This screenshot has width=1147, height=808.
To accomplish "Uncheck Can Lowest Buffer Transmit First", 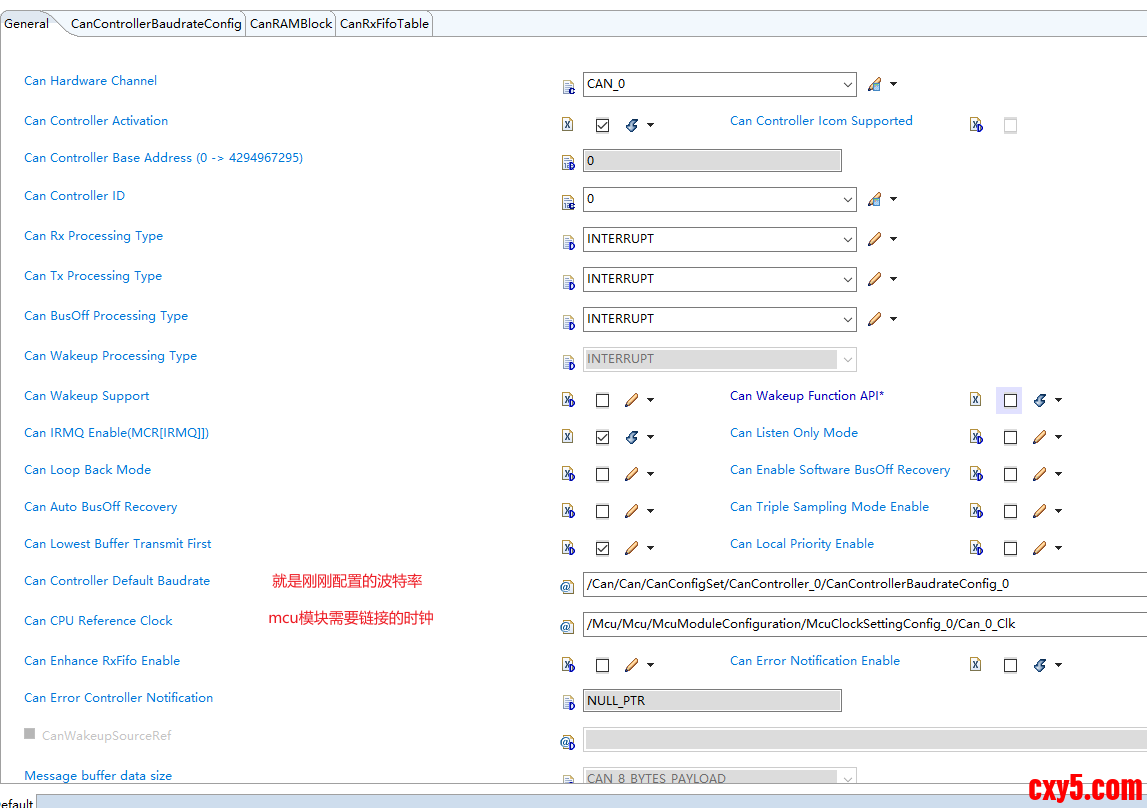I will click(x=602, y=548).
